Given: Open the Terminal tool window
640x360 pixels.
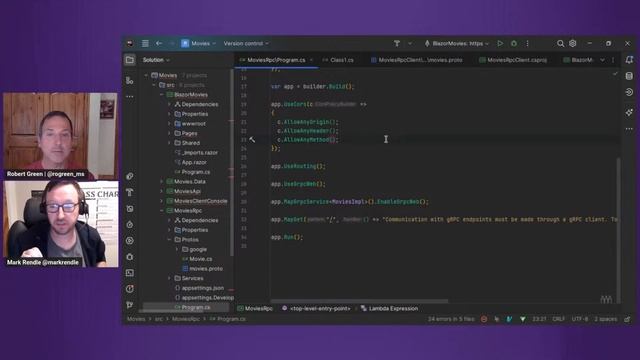Looking at the screenshot, I should click(130, 273).
